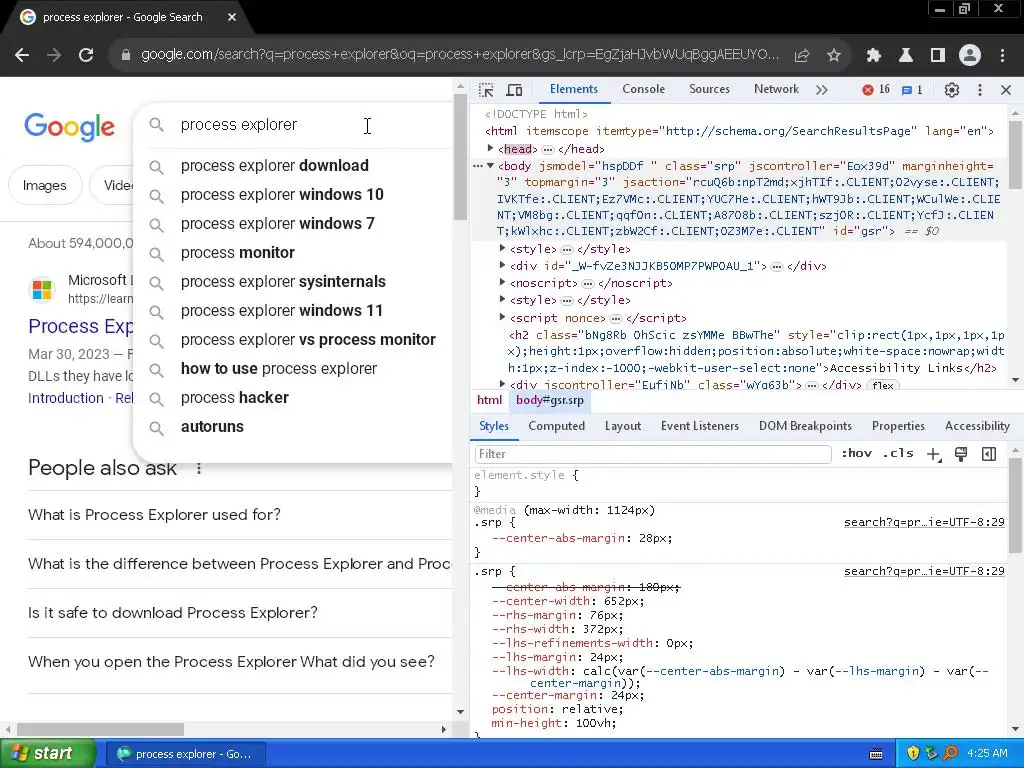Screen dimensions: 1024x768
Task: Open the Extensions puzzle icon
Action: tap(874, 56)
